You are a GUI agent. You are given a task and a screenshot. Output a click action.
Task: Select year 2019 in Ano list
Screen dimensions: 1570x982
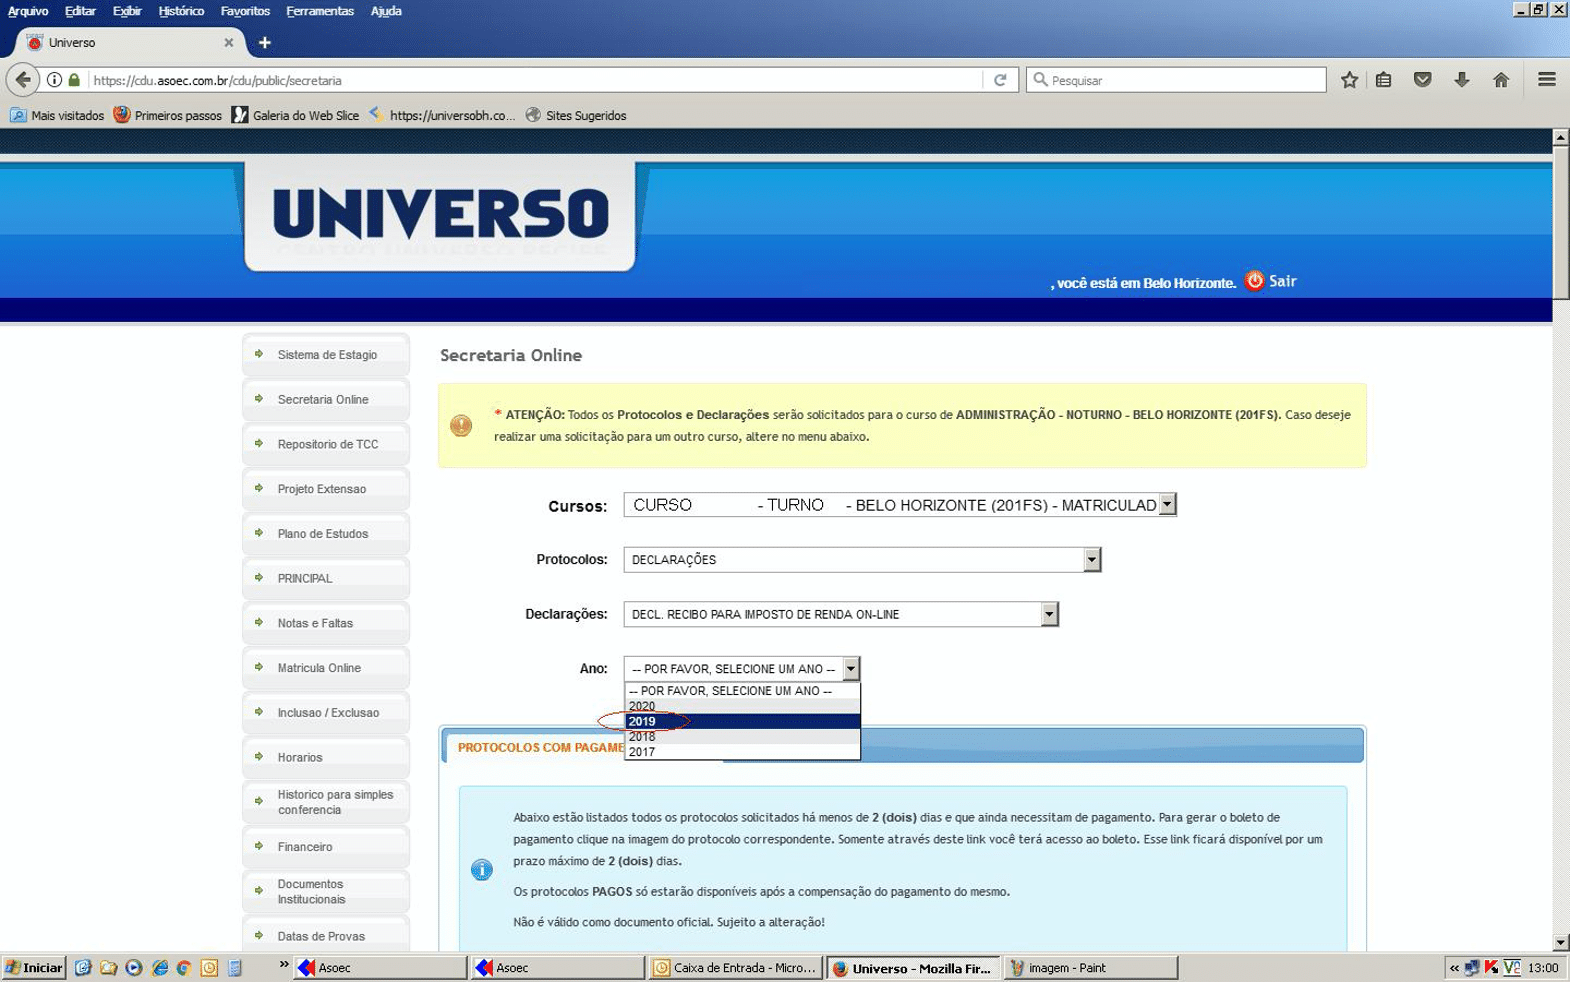tap(742, 721)
